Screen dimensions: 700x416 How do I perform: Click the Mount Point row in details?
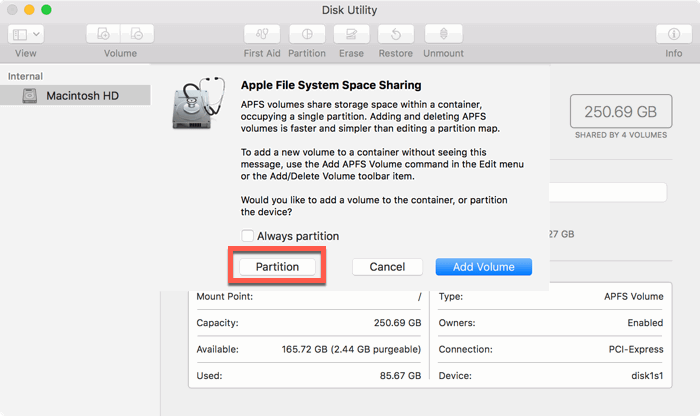309,297
